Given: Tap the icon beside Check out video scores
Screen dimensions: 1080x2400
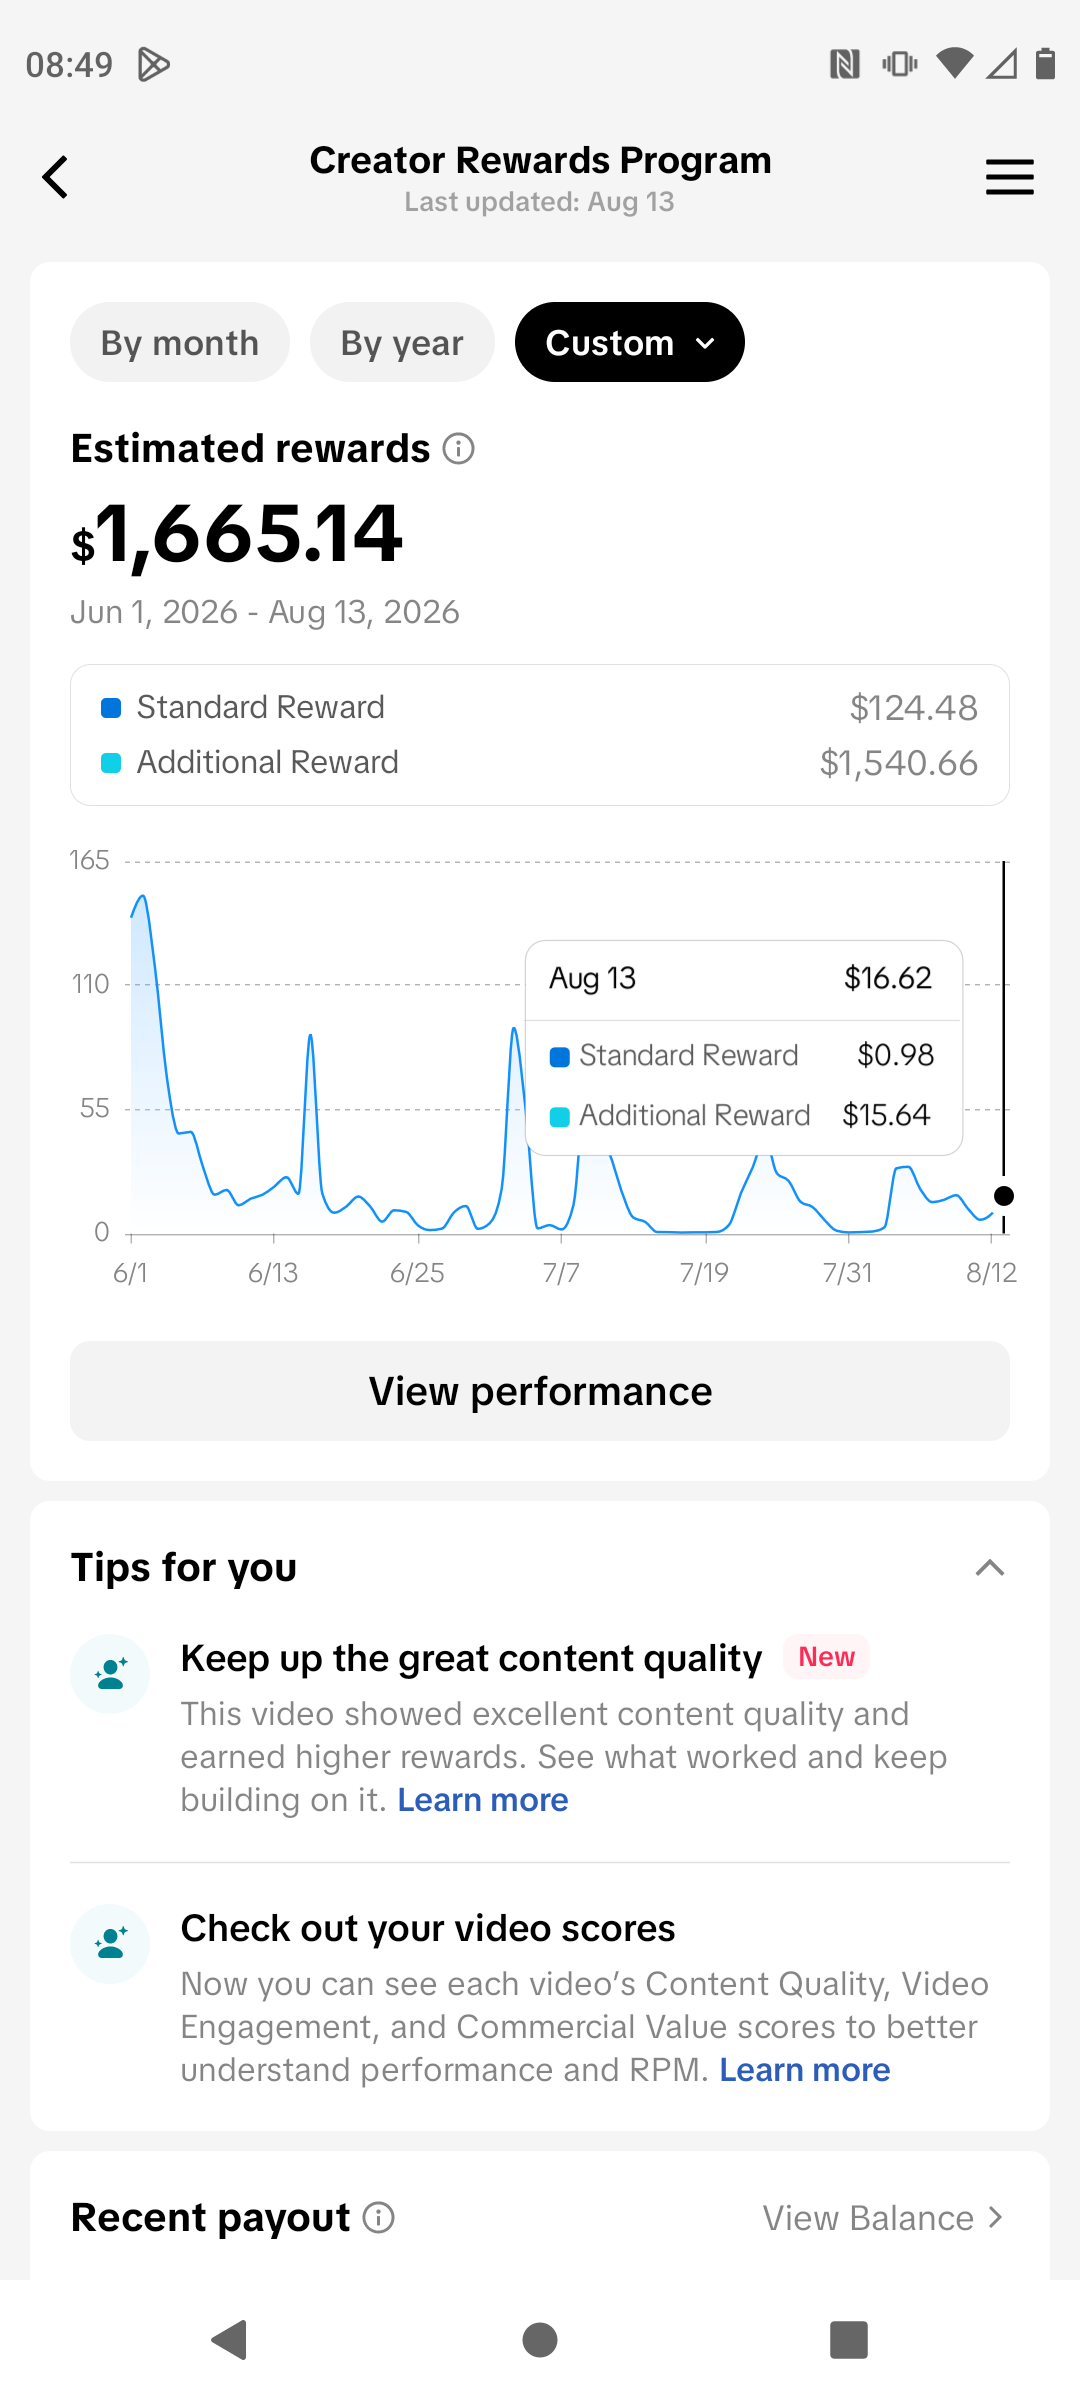Looking at the screenshot, I should click(x=110, y=1944).
